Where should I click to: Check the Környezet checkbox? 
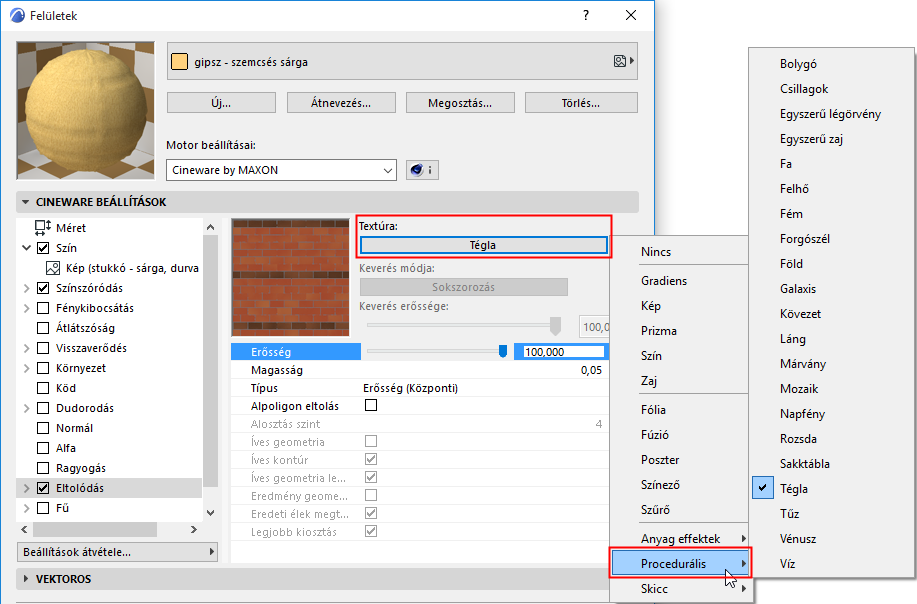pos(43,368)
